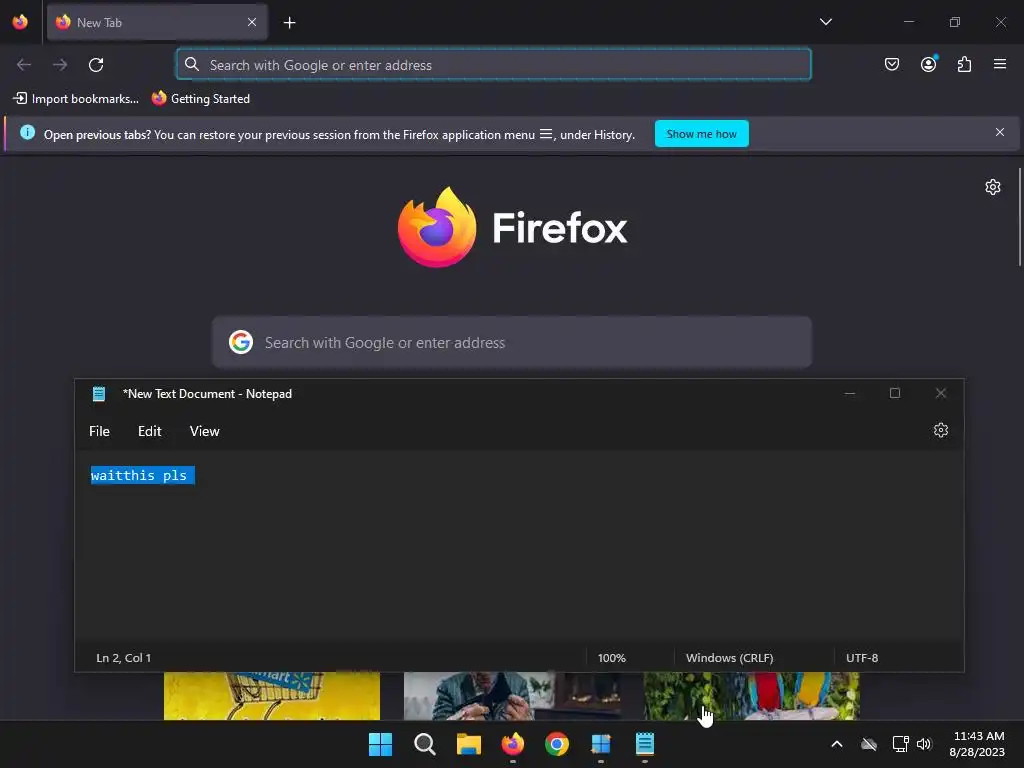Maximize the Notepad window
This screenshot has width=1024, height=768.
point(895,393)
